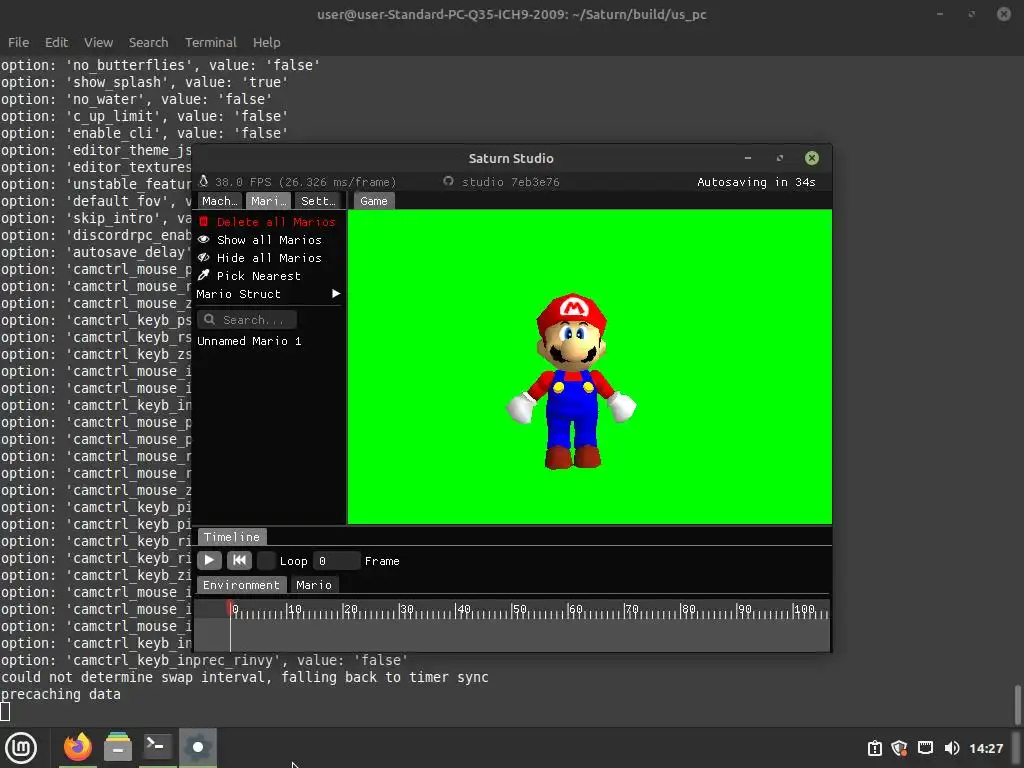Expand the Mario Struct submenu arrow
Image resolution: width=1024 pixels, height=768 pixels.
point(336,294)
